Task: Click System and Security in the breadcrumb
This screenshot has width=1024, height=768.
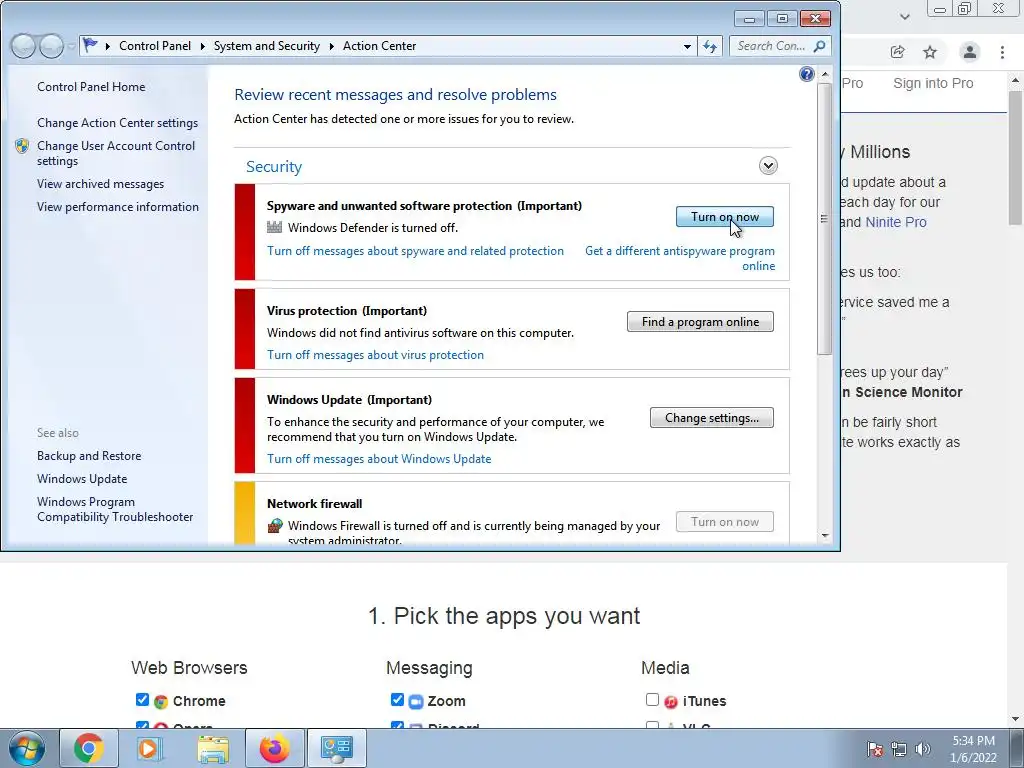Action: click(x=266, y=46)
